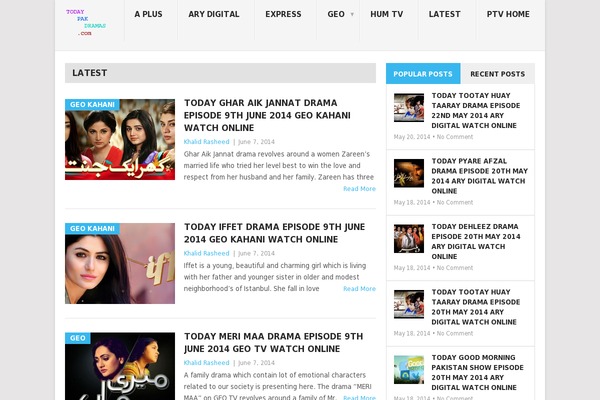Click Read More for Iffet post
Image resolution: width=600 pixels, height=400 pixels.
point(359,289)
